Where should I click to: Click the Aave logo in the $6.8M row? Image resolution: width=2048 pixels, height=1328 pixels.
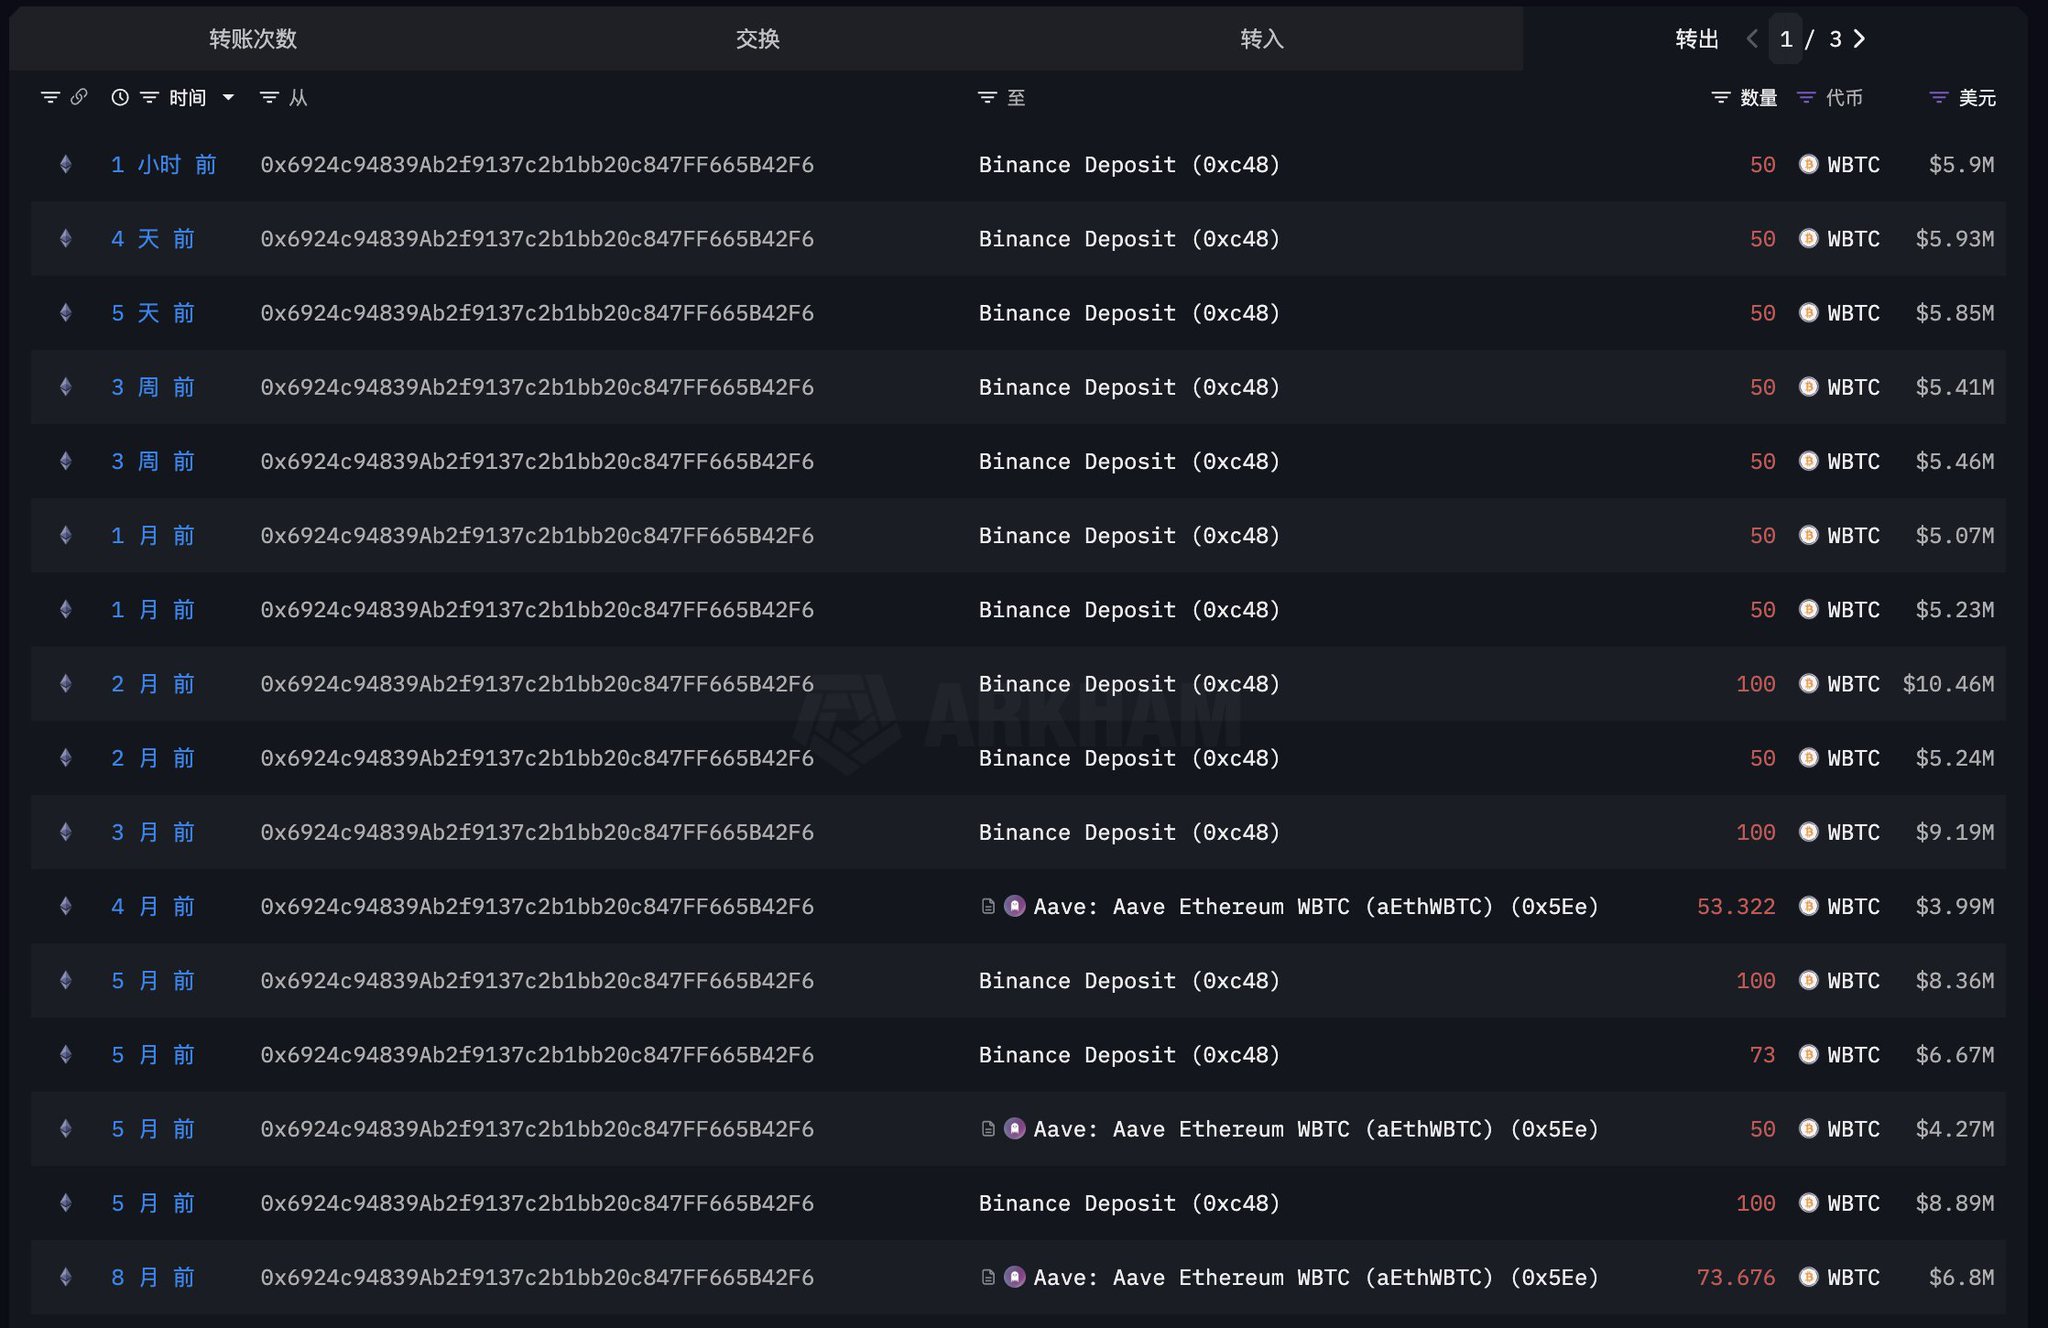tap(1014, 1277)
